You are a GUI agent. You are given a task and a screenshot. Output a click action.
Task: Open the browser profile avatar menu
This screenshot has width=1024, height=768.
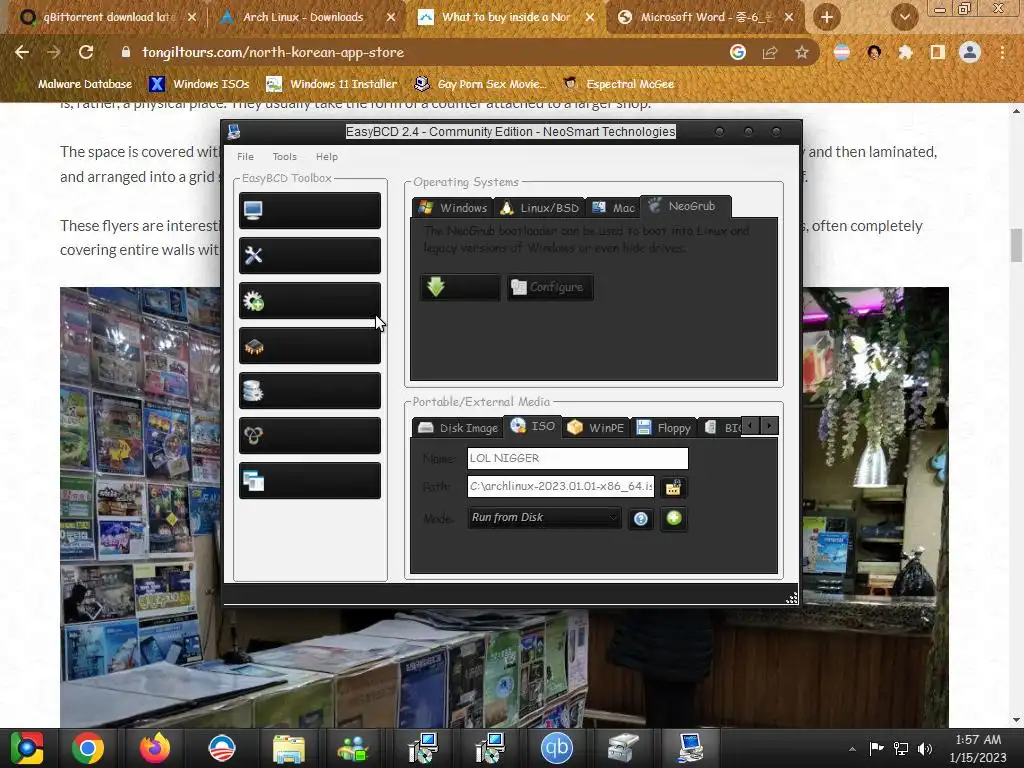pos(970,52)
